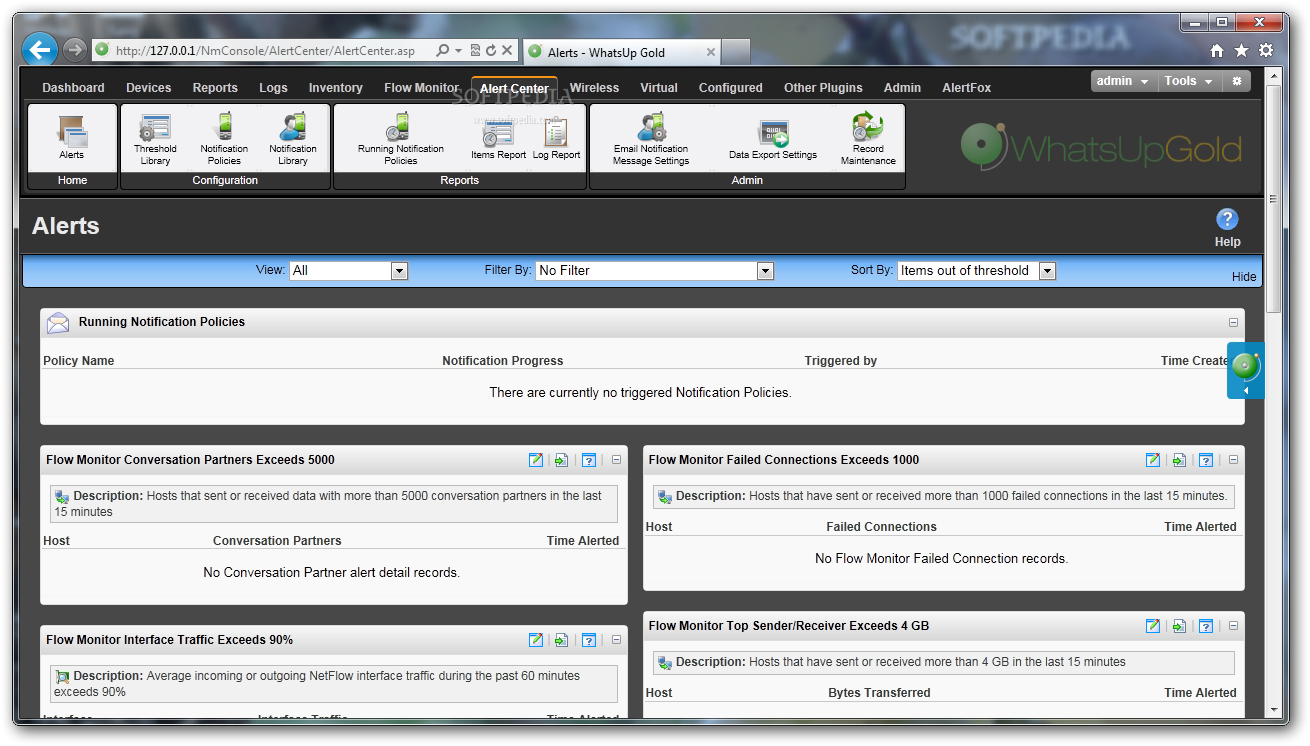
Task: Switch to the Reports tab
Action: [215, 88]
